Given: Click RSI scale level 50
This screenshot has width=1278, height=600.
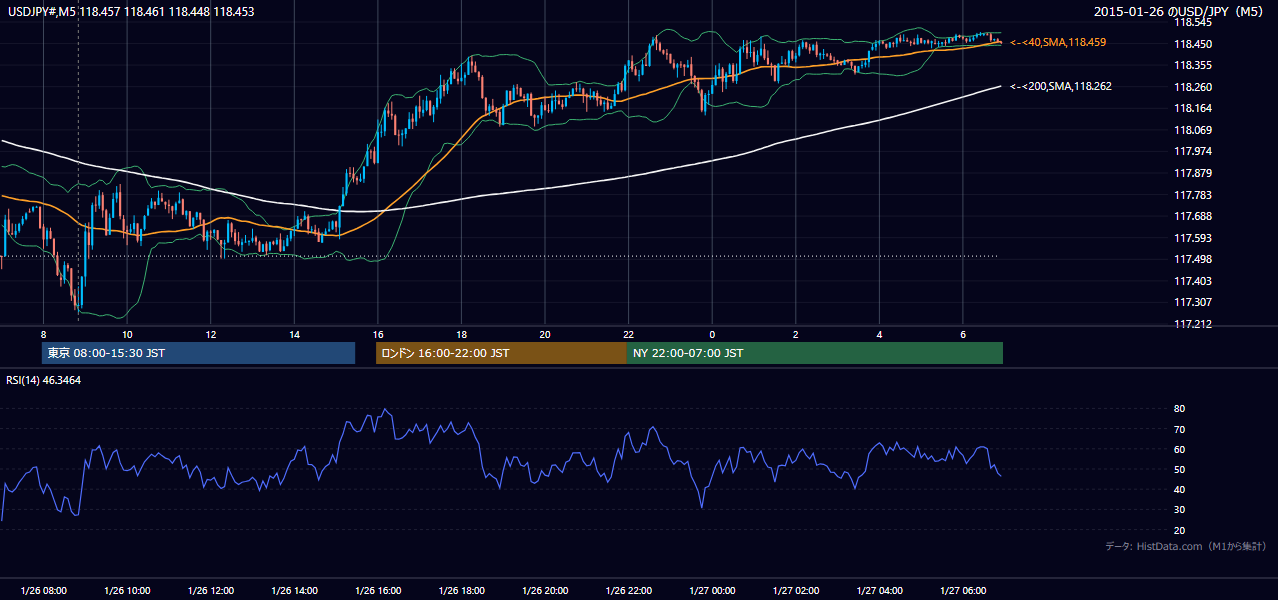Looking at the screenshot, I should point(1179,469).
